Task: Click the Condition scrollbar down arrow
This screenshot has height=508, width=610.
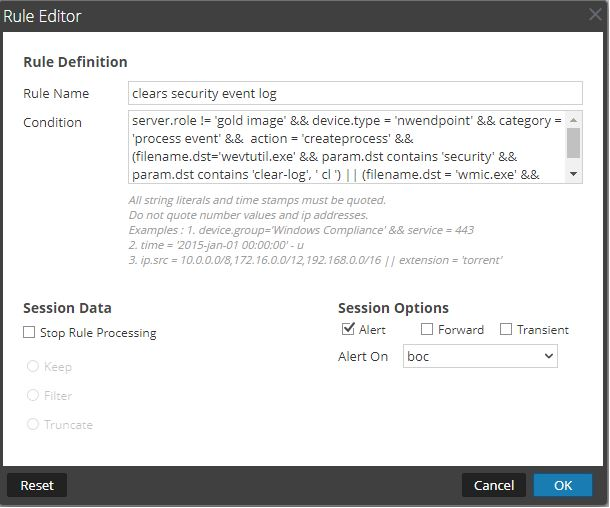Action: pos(573,175)
